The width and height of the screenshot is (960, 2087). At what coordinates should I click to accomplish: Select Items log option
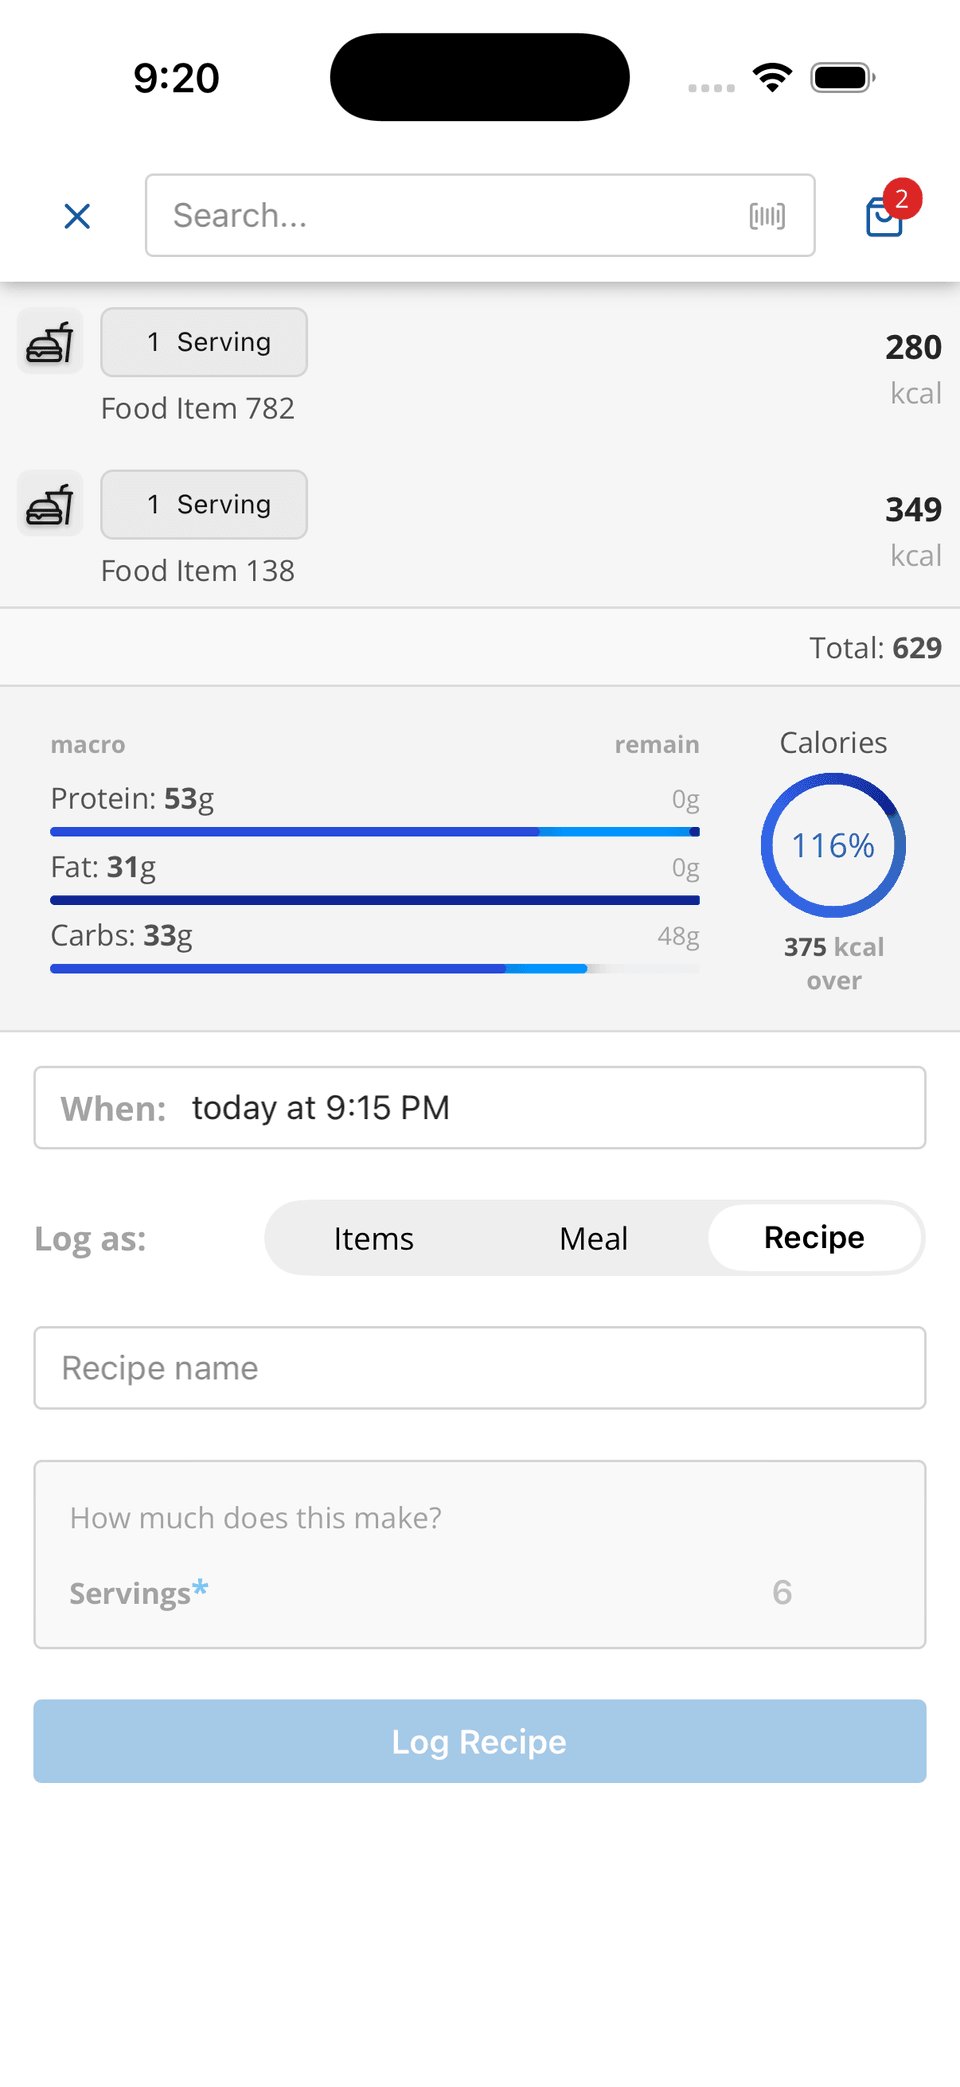tap(374, 1239)
